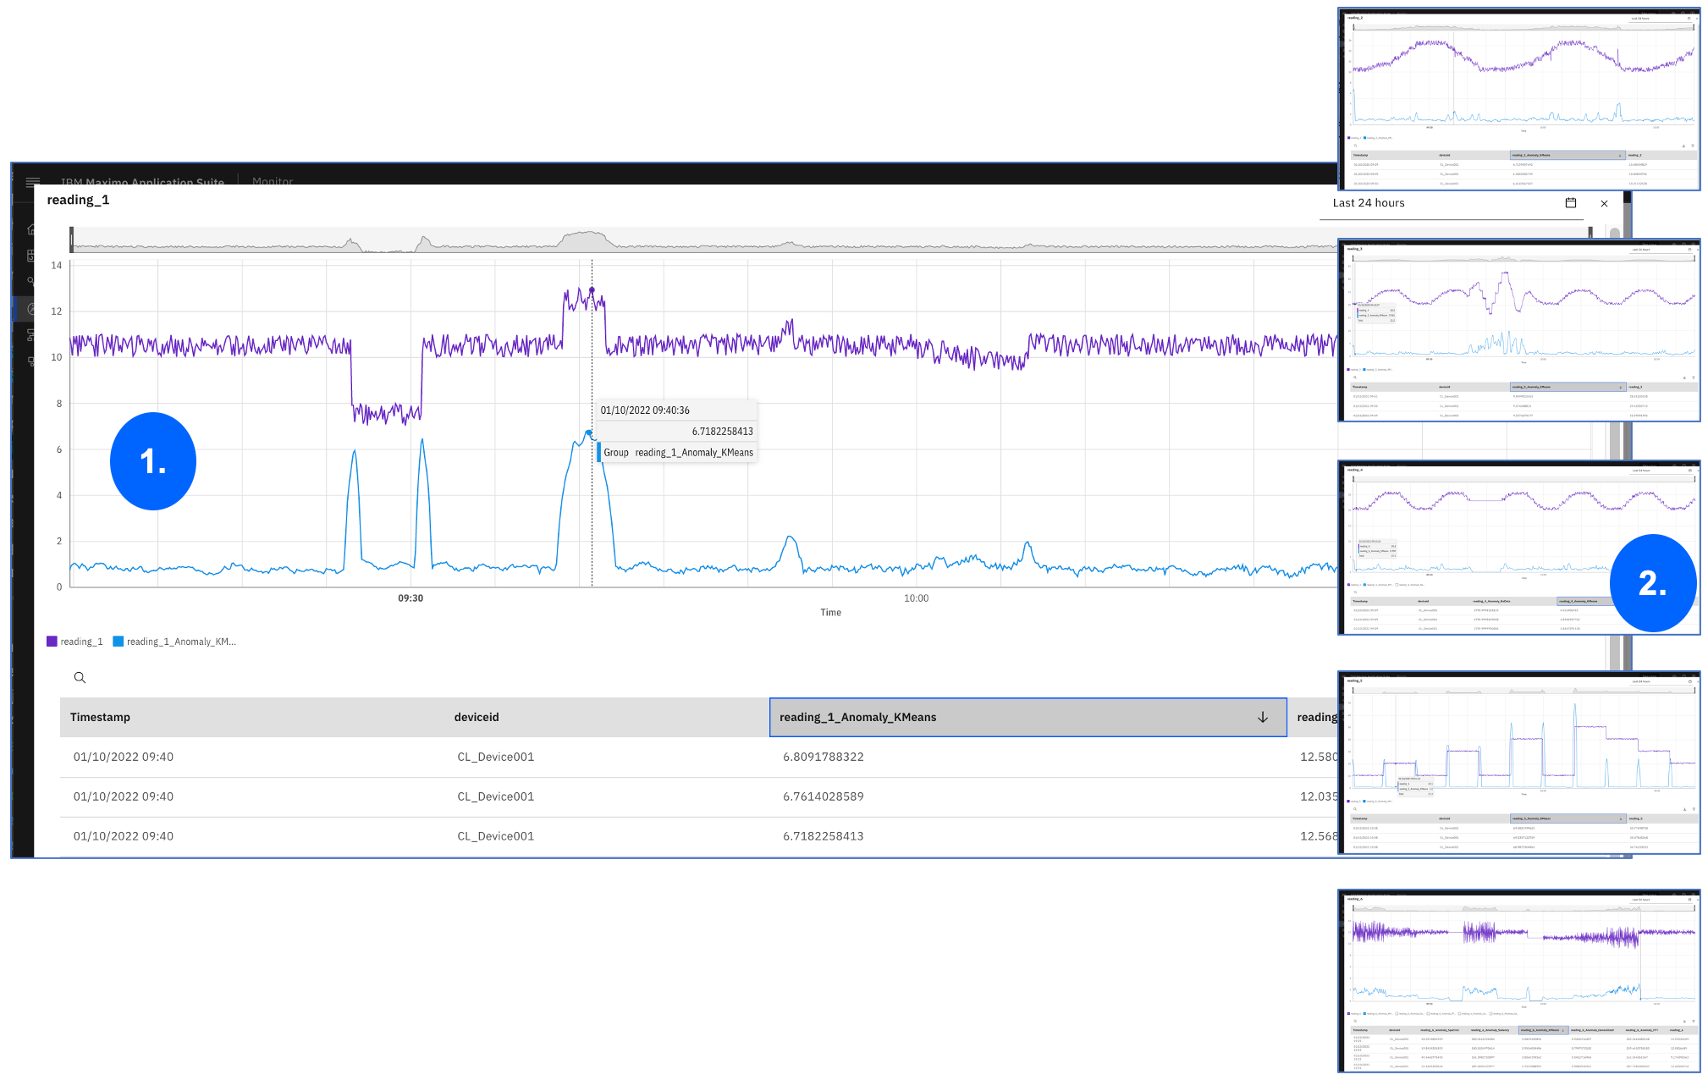Click the purple reading_1 legend swatch

click(x=52, y=642)
